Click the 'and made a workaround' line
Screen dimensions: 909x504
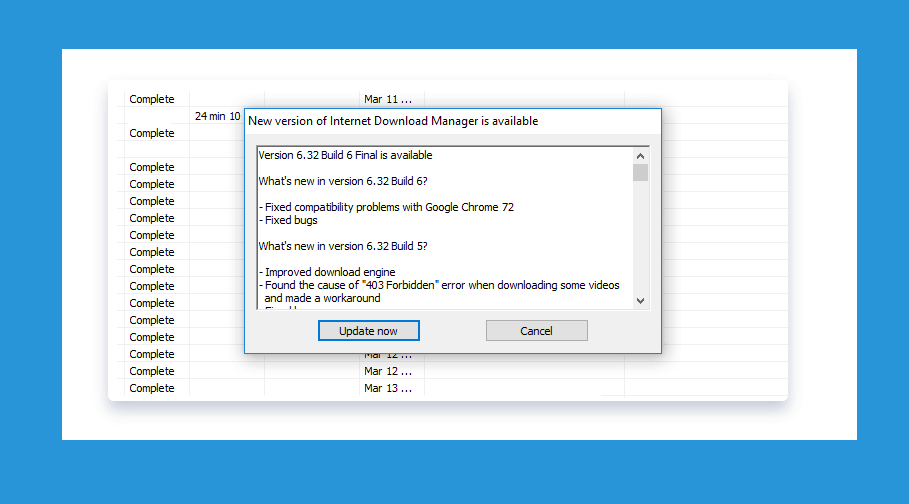(x=322, y=298)
